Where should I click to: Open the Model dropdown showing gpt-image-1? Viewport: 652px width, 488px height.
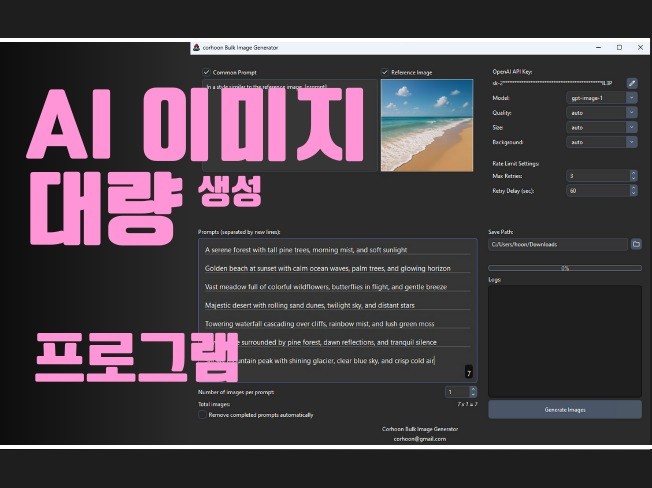point(602,98)
